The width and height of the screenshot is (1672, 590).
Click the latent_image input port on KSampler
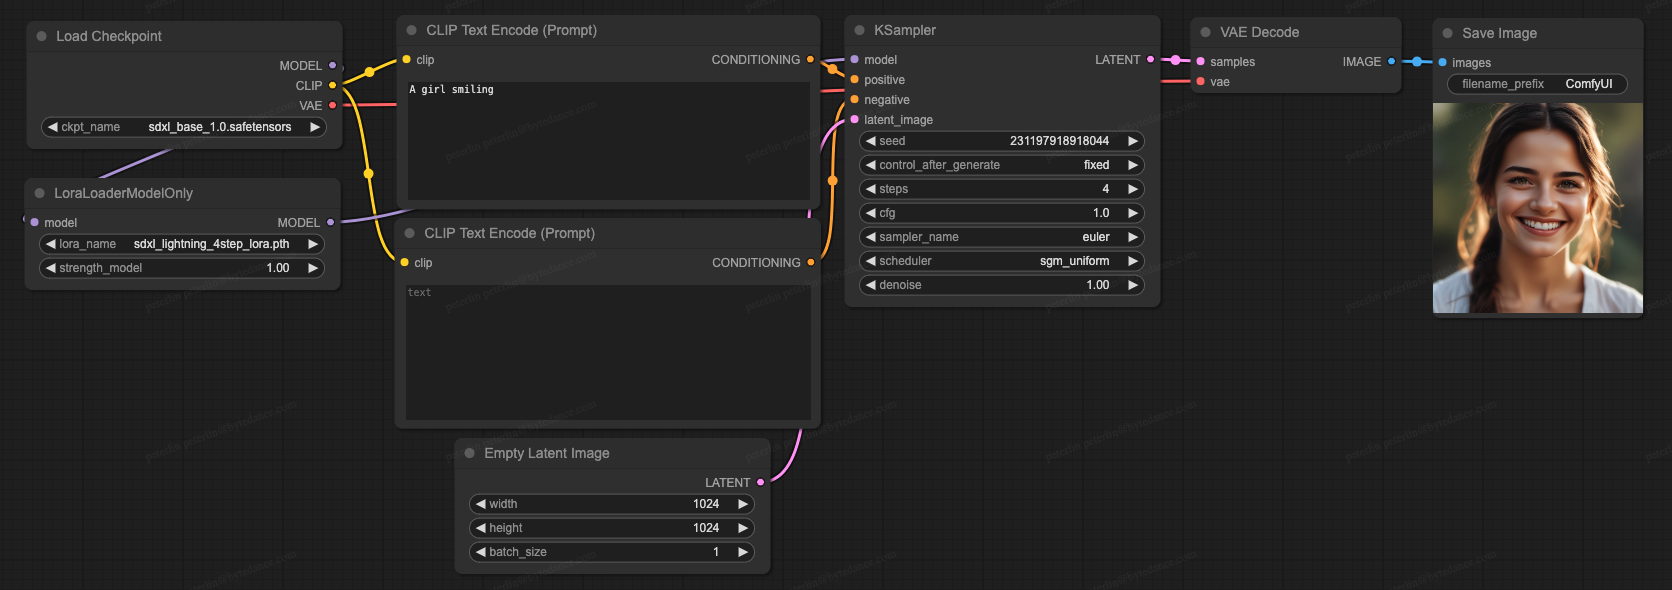(x=854, y=120)
